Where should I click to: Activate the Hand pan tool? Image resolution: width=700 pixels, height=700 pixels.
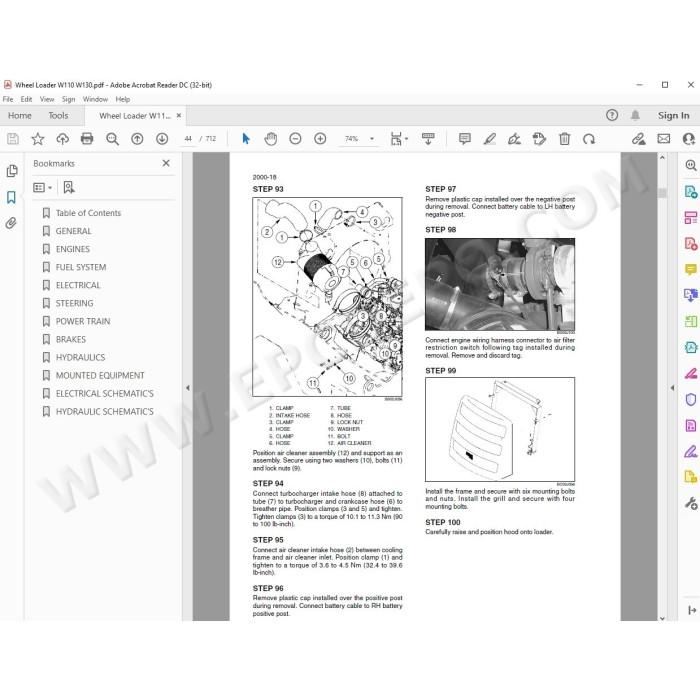pyautogui.click(x=271, y=139)
